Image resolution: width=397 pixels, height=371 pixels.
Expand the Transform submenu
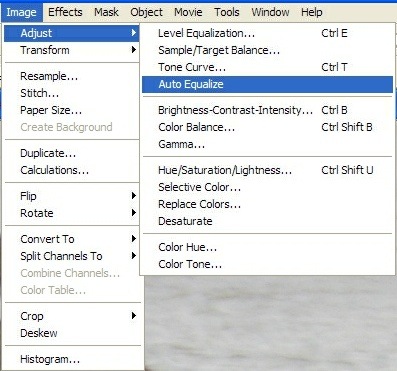(x=72, y=50)
